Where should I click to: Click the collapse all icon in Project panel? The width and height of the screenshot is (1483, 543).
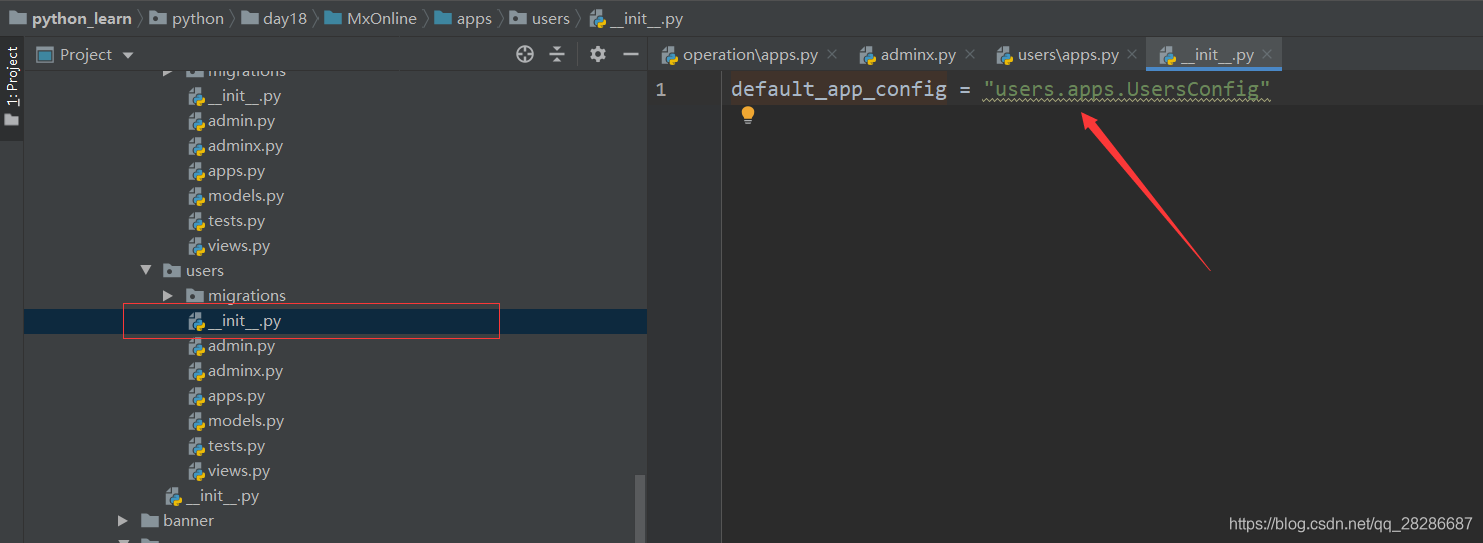tap(557, 54)
